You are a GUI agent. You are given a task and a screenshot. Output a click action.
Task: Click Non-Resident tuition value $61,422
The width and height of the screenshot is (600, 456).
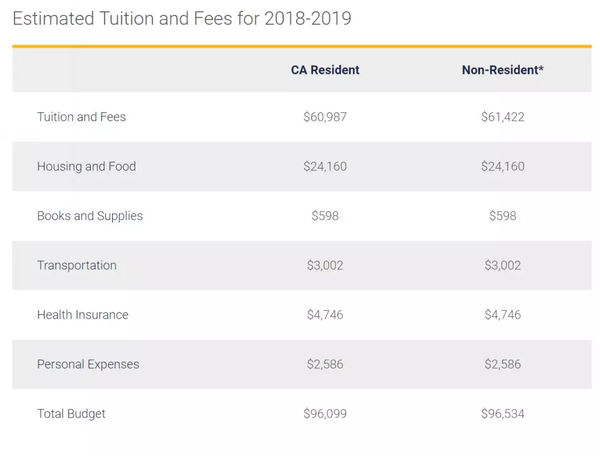[x=502, y=117]
